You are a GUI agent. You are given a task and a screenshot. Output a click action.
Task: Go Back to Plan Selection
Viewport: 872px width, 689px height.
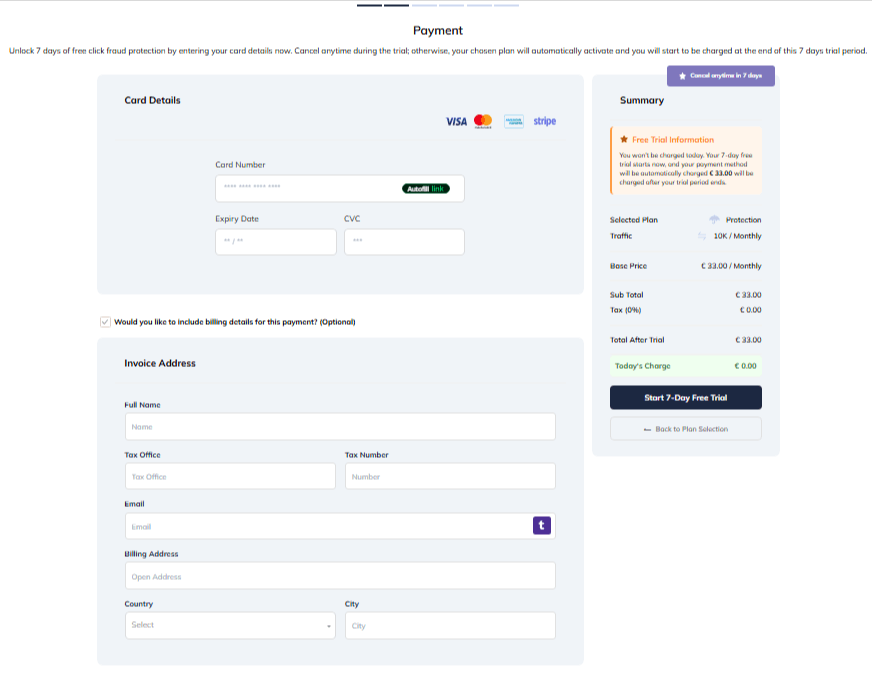click(x=685, y=429)
